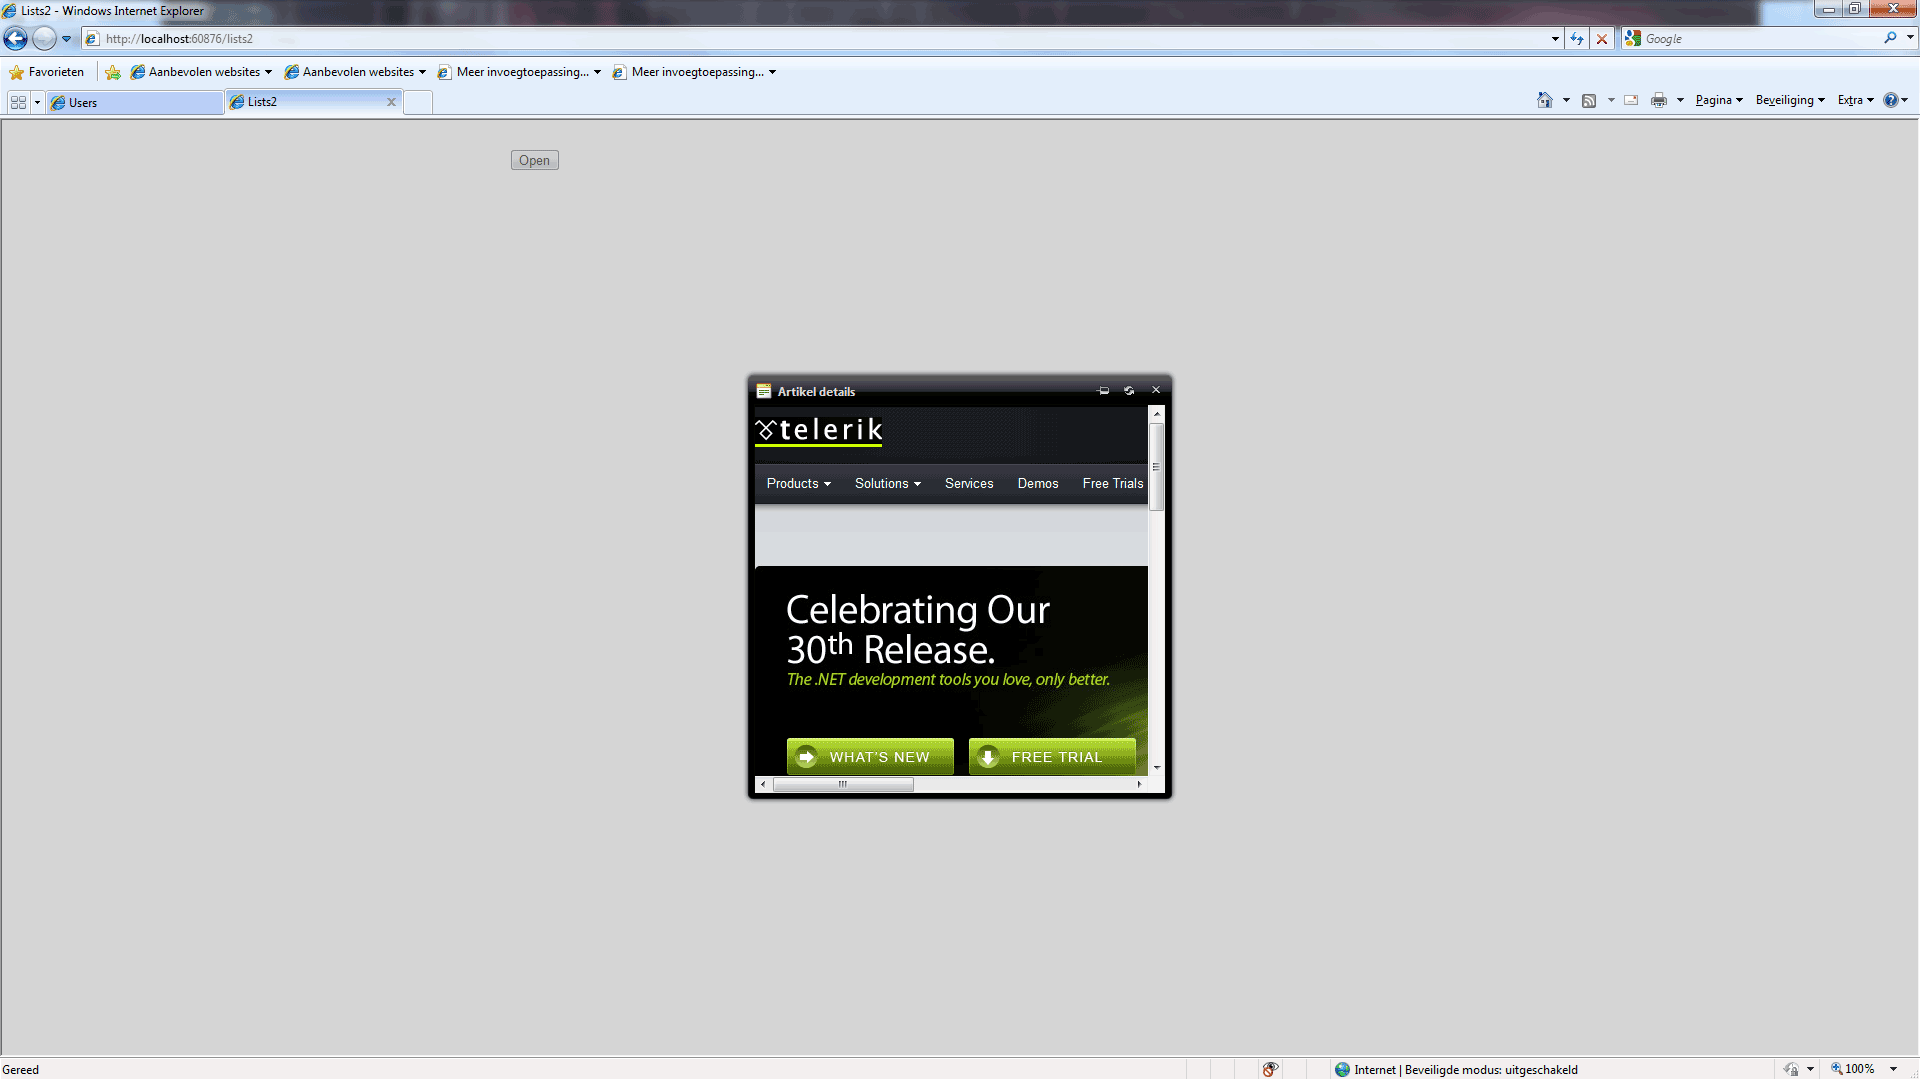1920x1080 pixels.
Task: Click the Artikel details window icon
Action: 764,391
